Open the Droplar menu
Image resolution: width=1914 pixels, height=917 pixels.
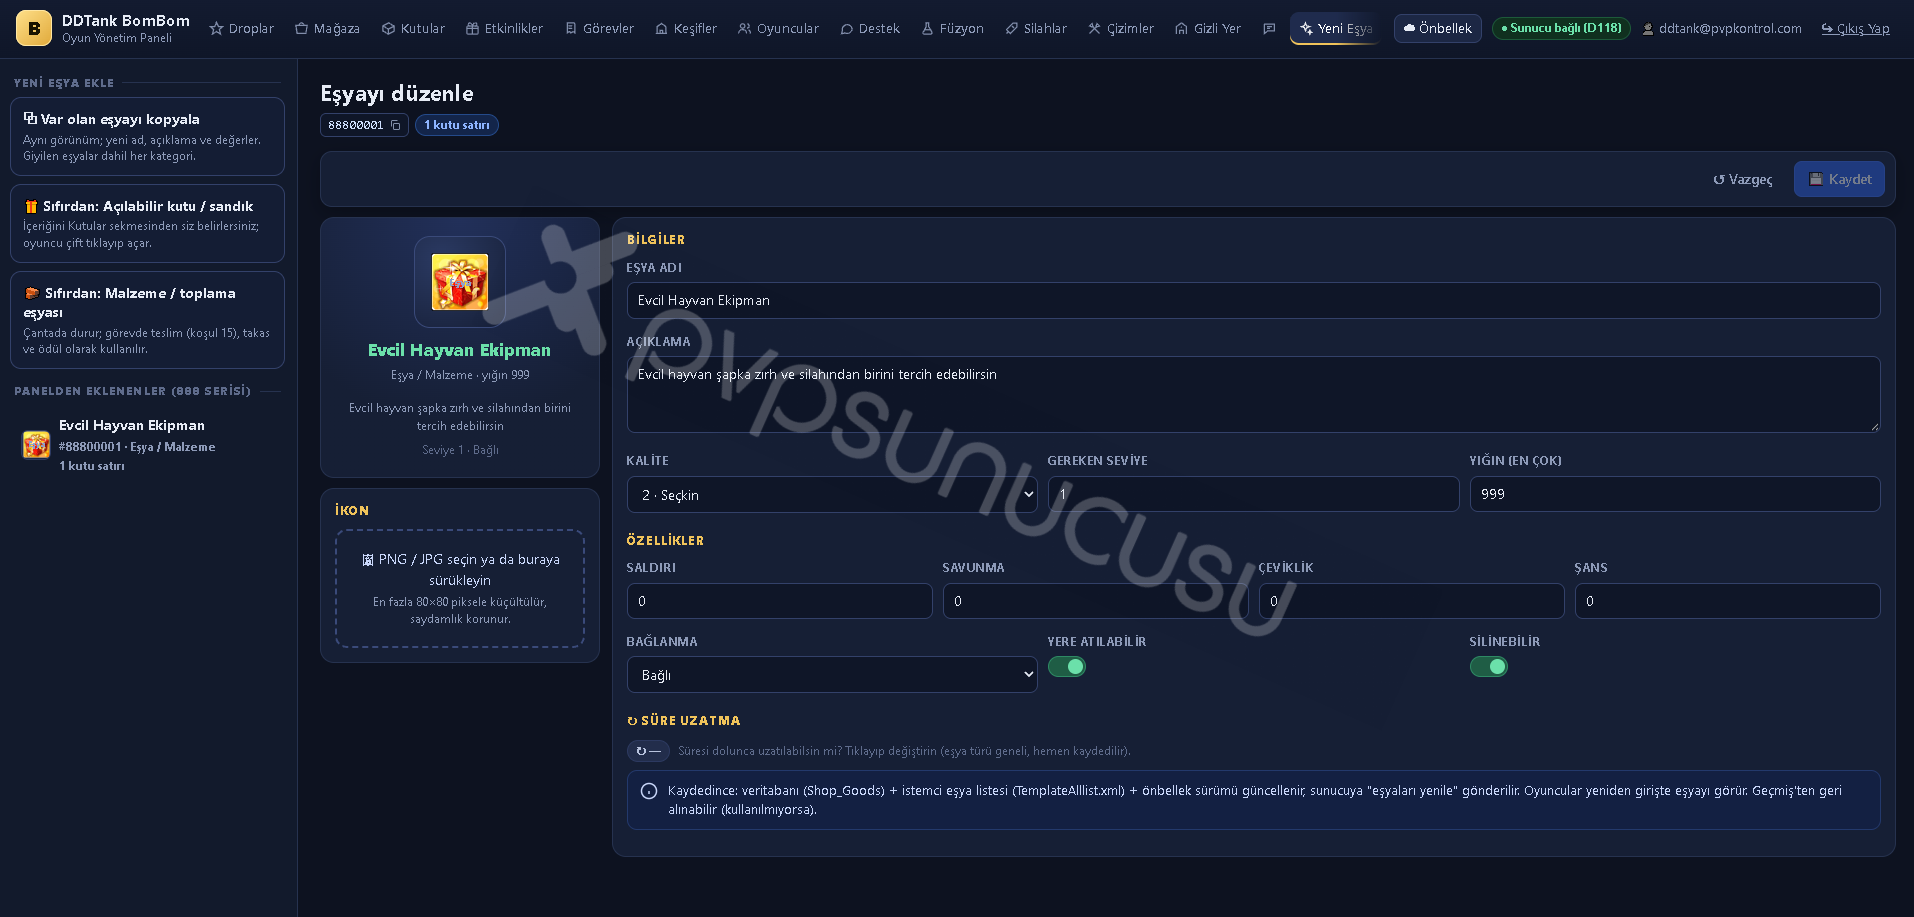[241, 28]
